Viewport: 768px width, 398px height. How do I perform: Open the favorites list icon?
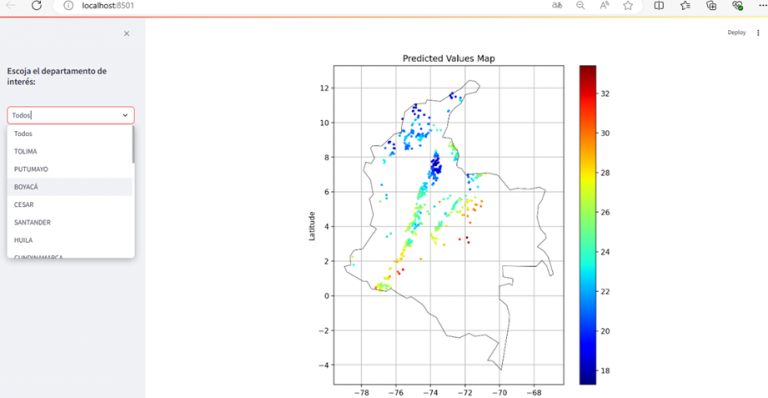pos(685,5)
